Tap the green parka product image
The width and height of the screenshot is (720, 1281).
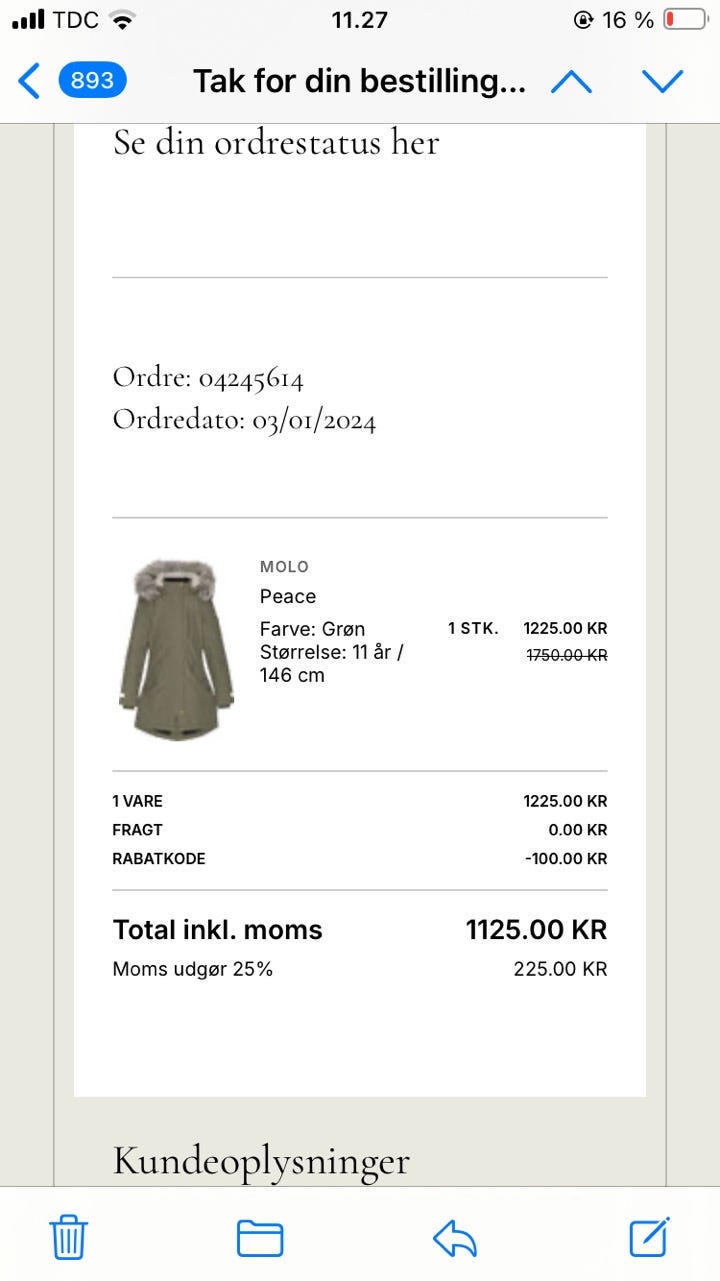pyautogui.click(x=176, y=649)
